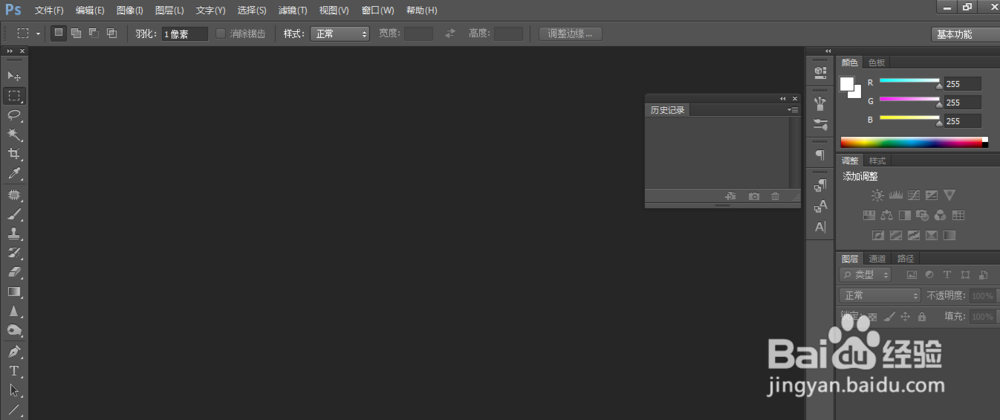The width and height of the screenshot is (1000, 420).
Task: Add a Levels adjustment
Action: coord(895,195)
